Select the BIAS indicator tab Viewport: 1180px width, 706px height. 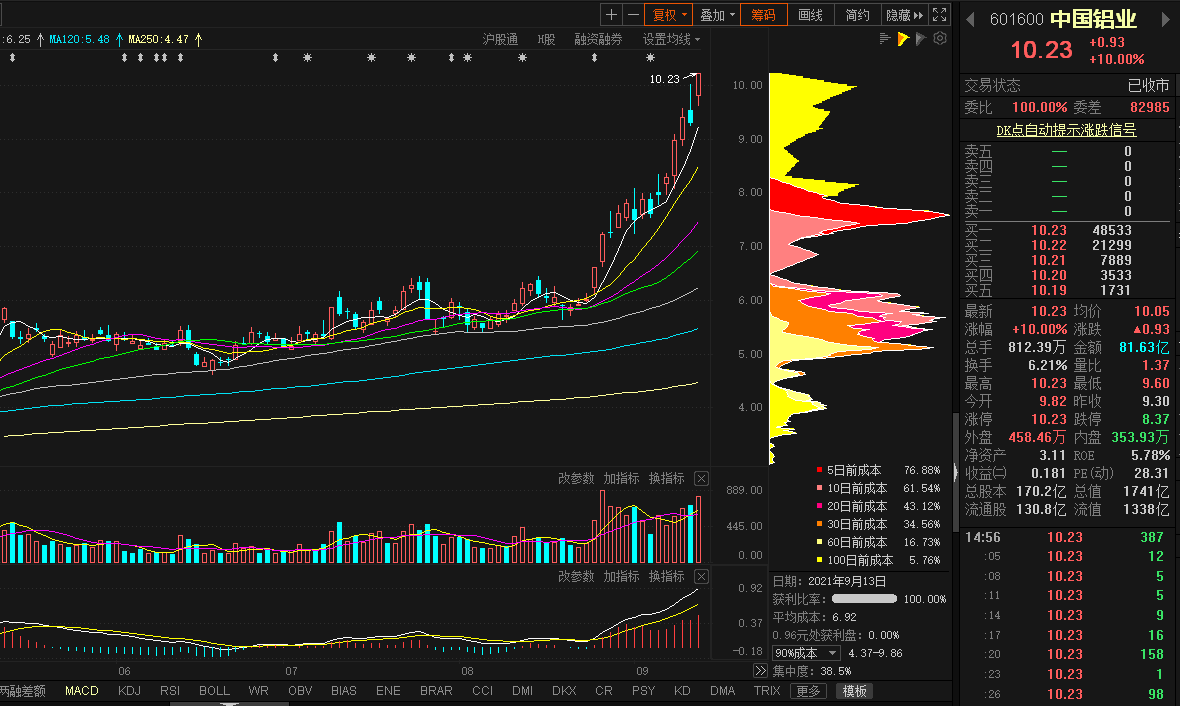tap(344, 690)
